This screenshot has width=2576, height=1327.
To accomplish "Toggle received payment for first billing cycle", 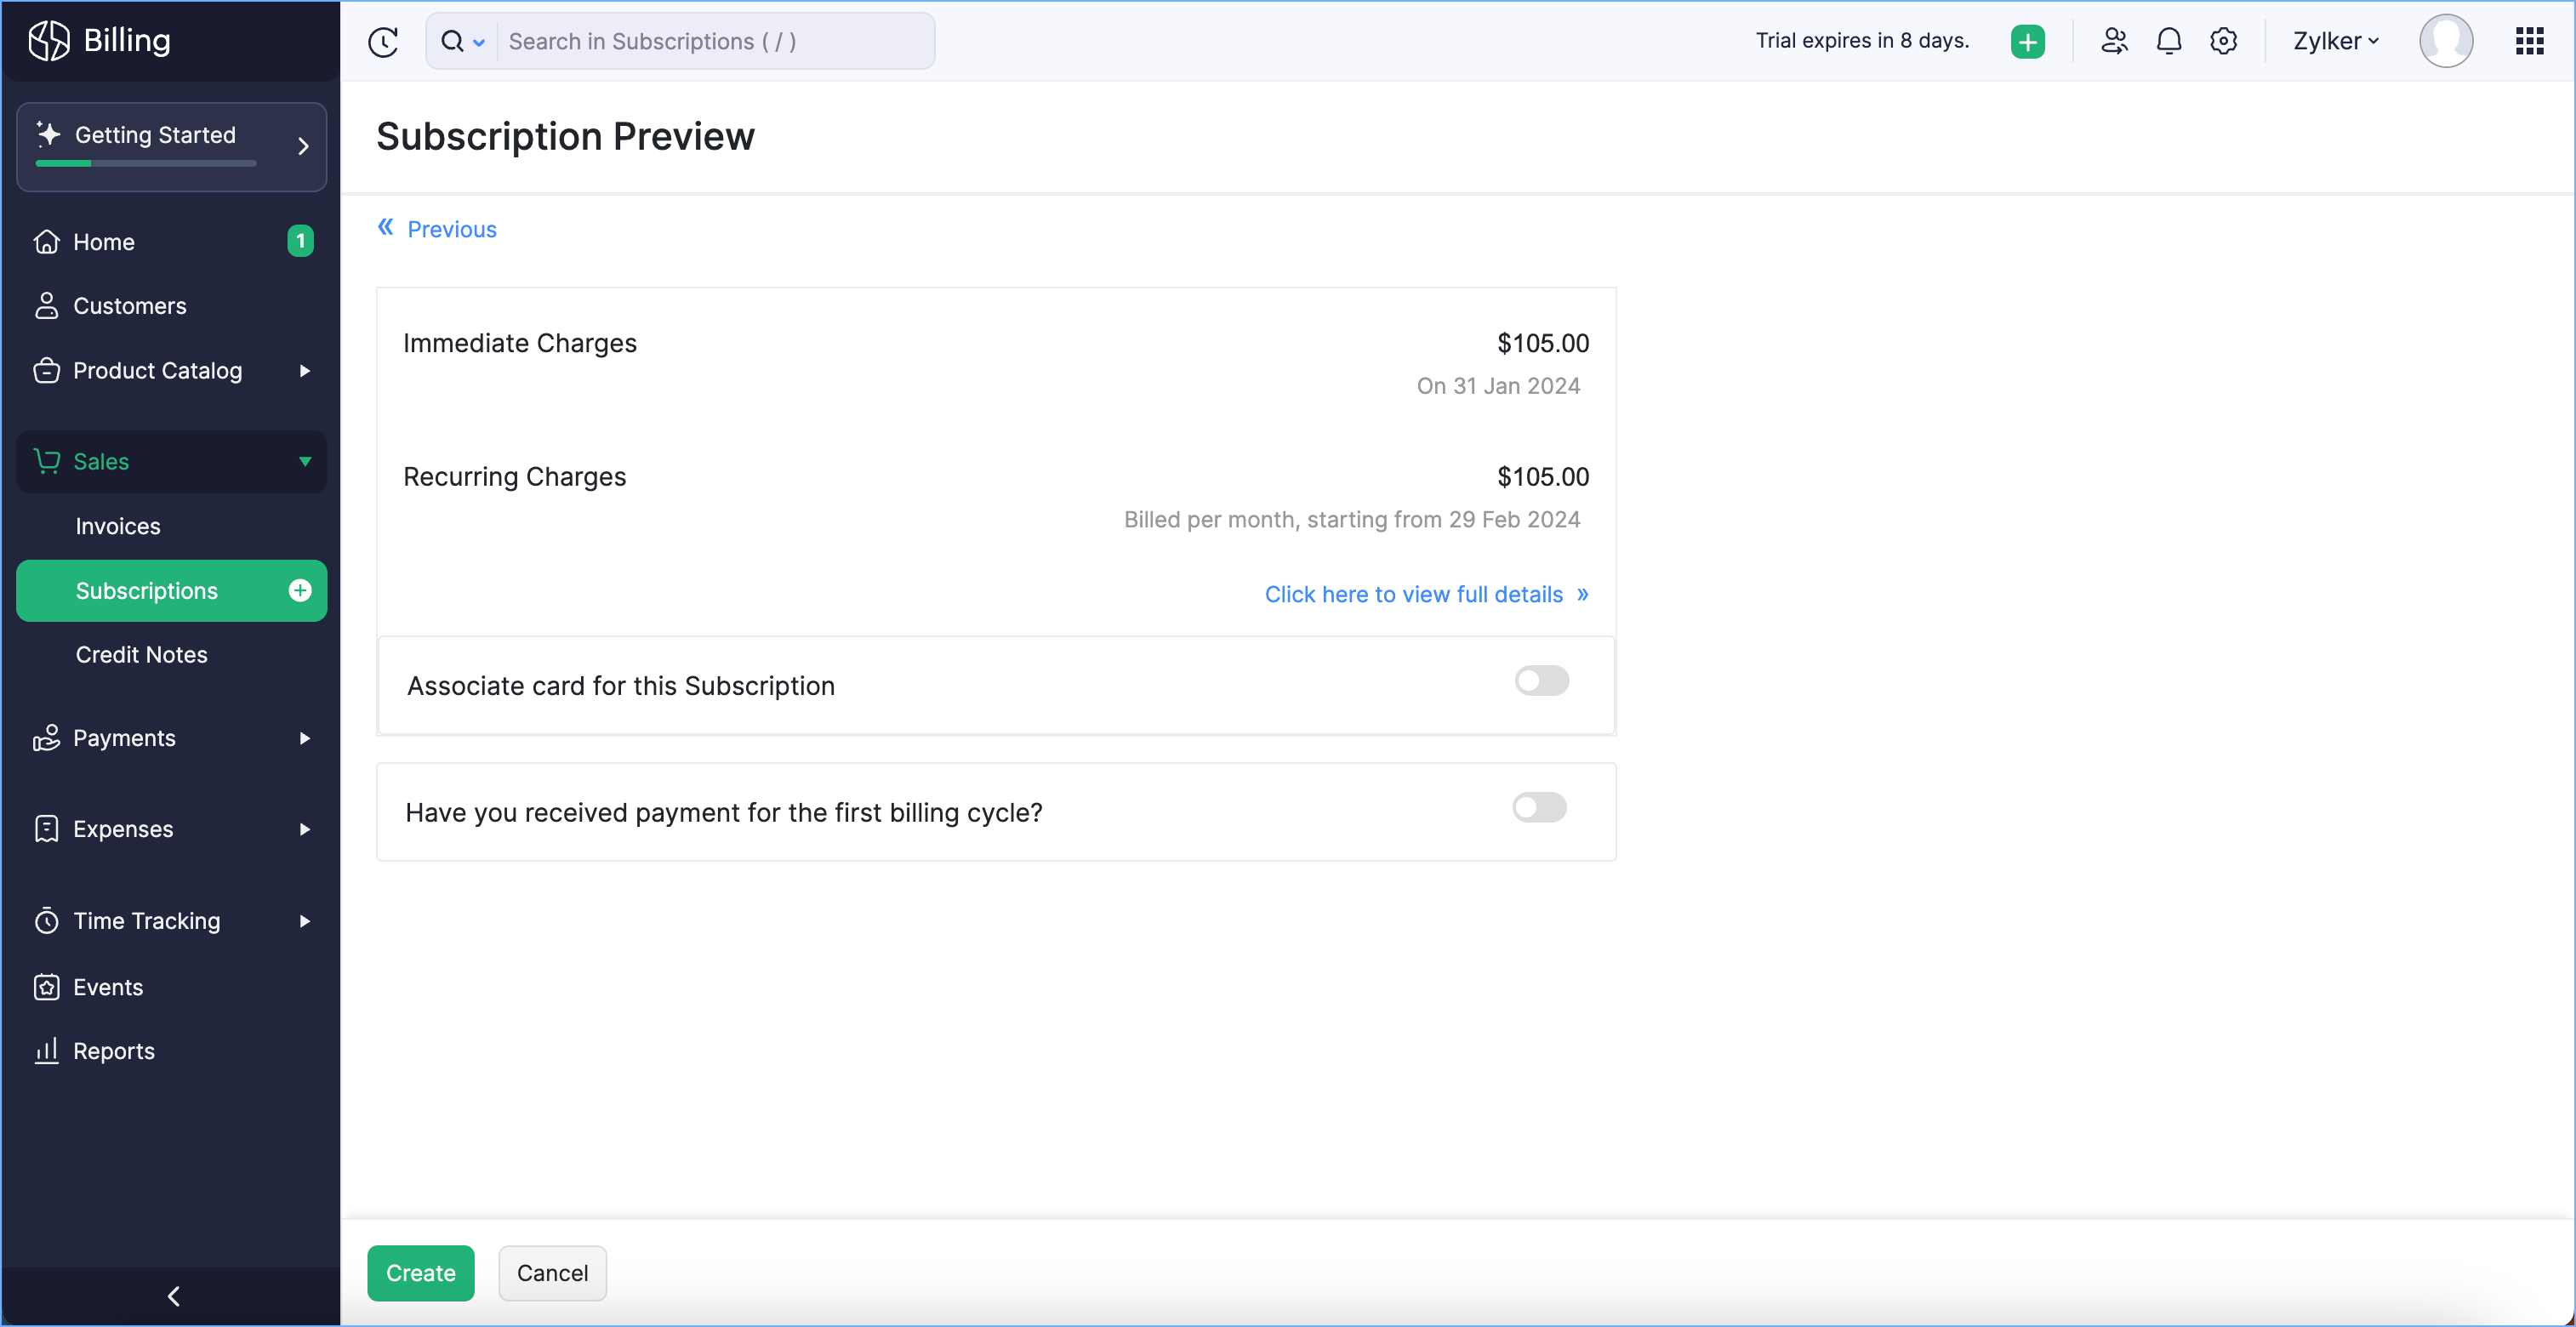I will click(1538, 807).
